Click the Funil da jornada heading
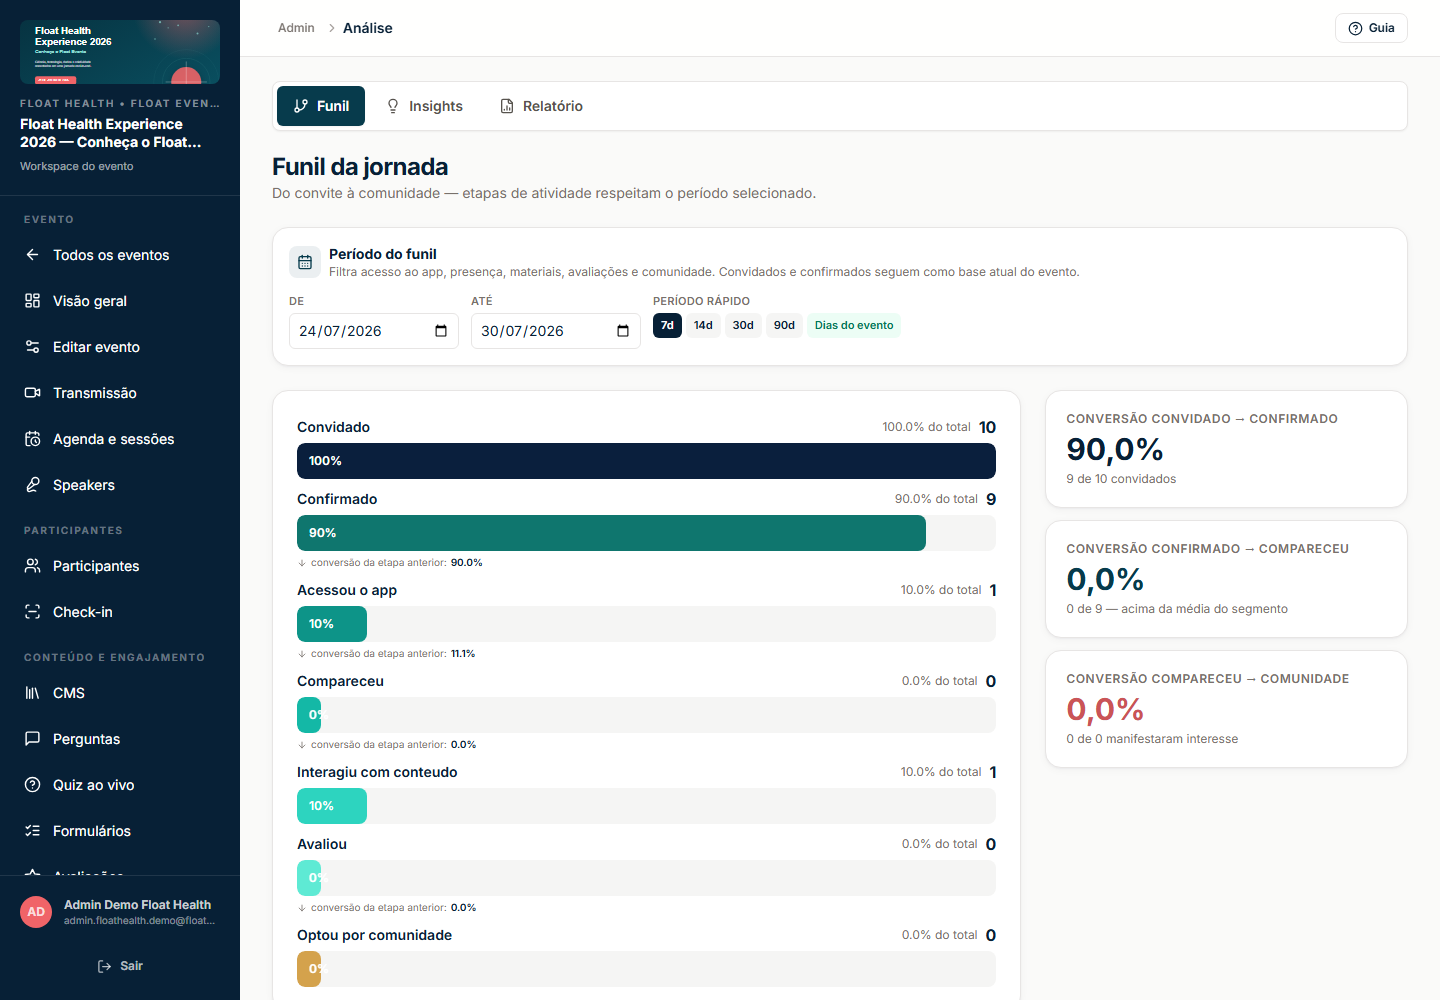This screenshot has width=1440, height=1000. click(x=360, y=167)
